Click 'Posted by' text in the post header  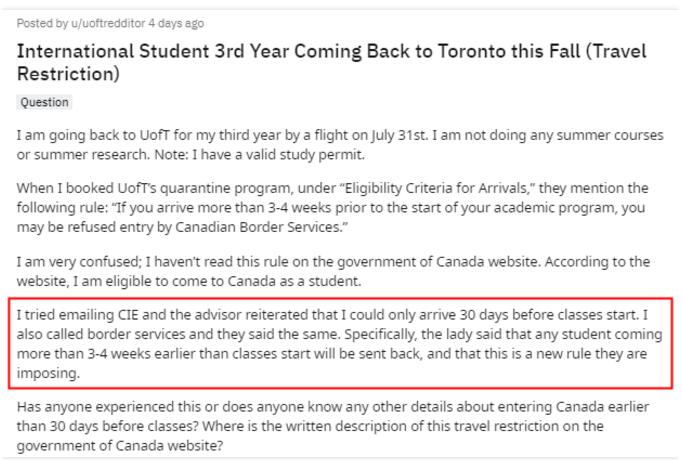39,24
